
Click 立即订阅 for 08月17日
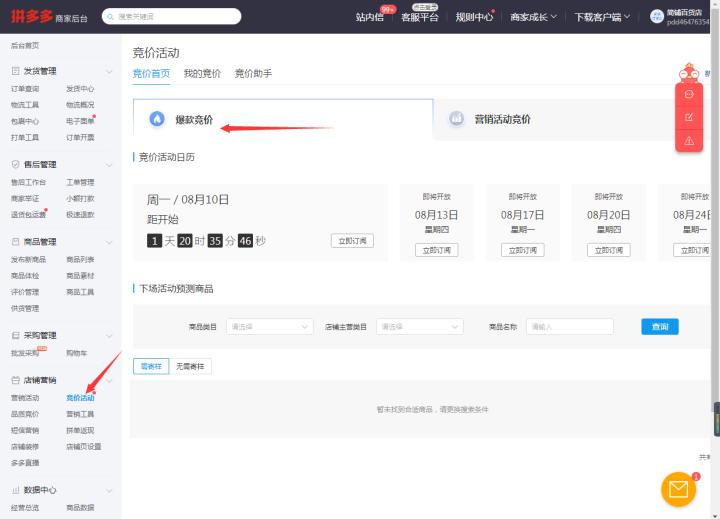point(523,250)
